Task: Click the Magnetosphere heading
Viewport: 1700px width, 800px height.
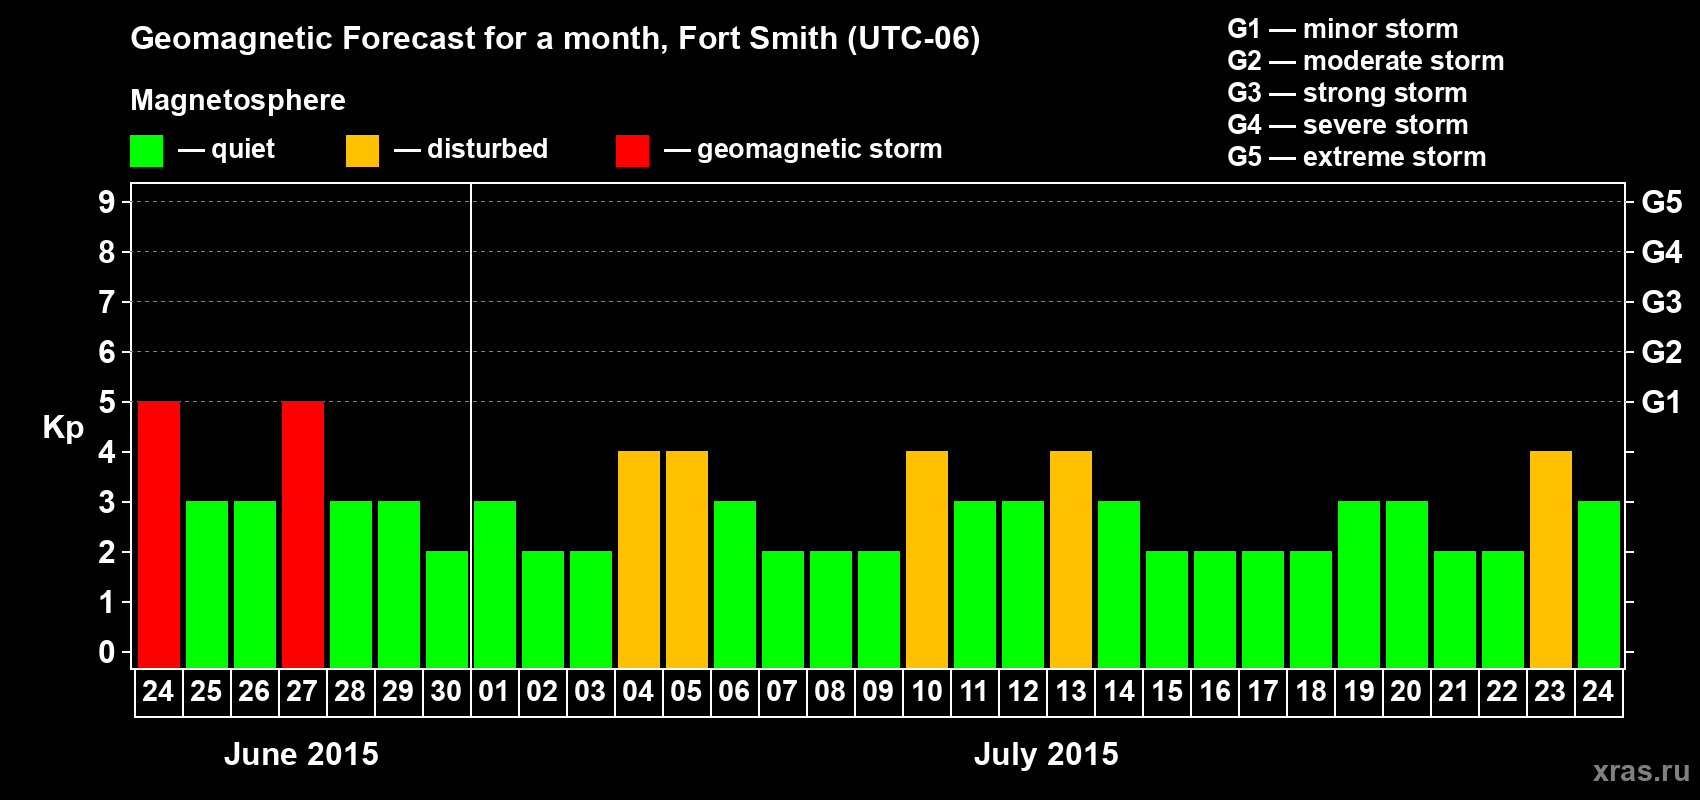Action: click(x=238, y=101)
